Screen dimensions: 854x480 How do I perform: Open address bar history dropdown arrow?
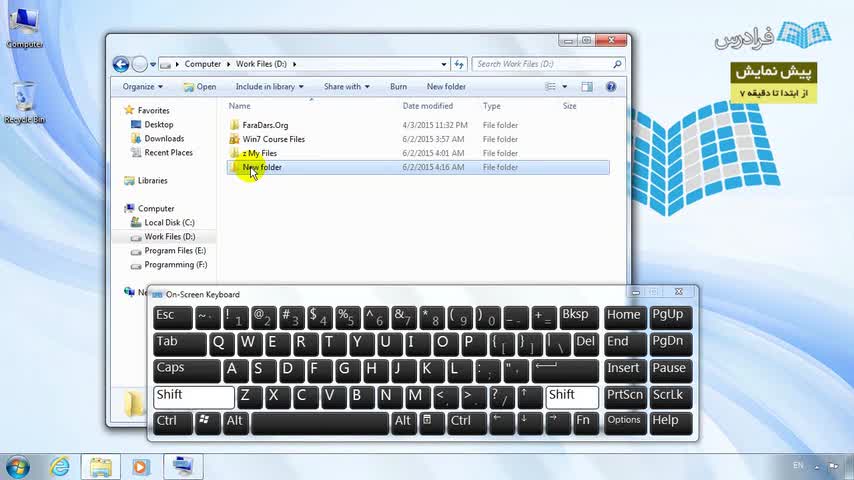coord(444,64)
